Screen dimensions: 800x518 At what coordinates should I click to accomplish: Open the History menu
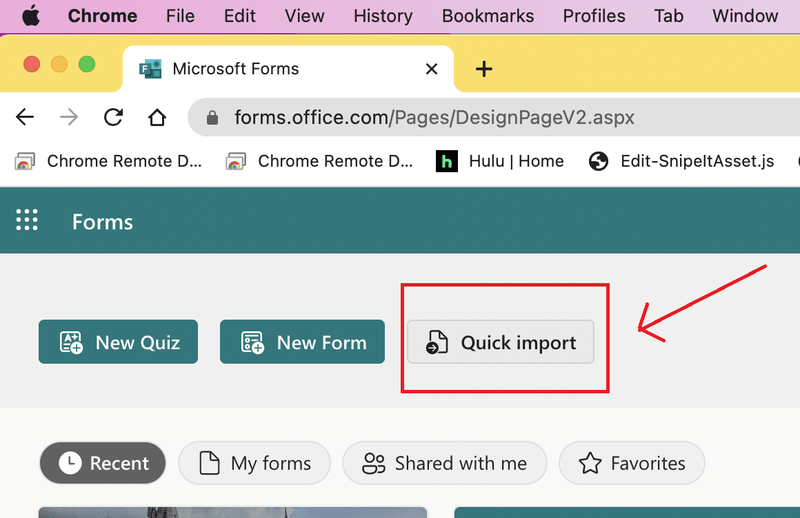(383, 16)
